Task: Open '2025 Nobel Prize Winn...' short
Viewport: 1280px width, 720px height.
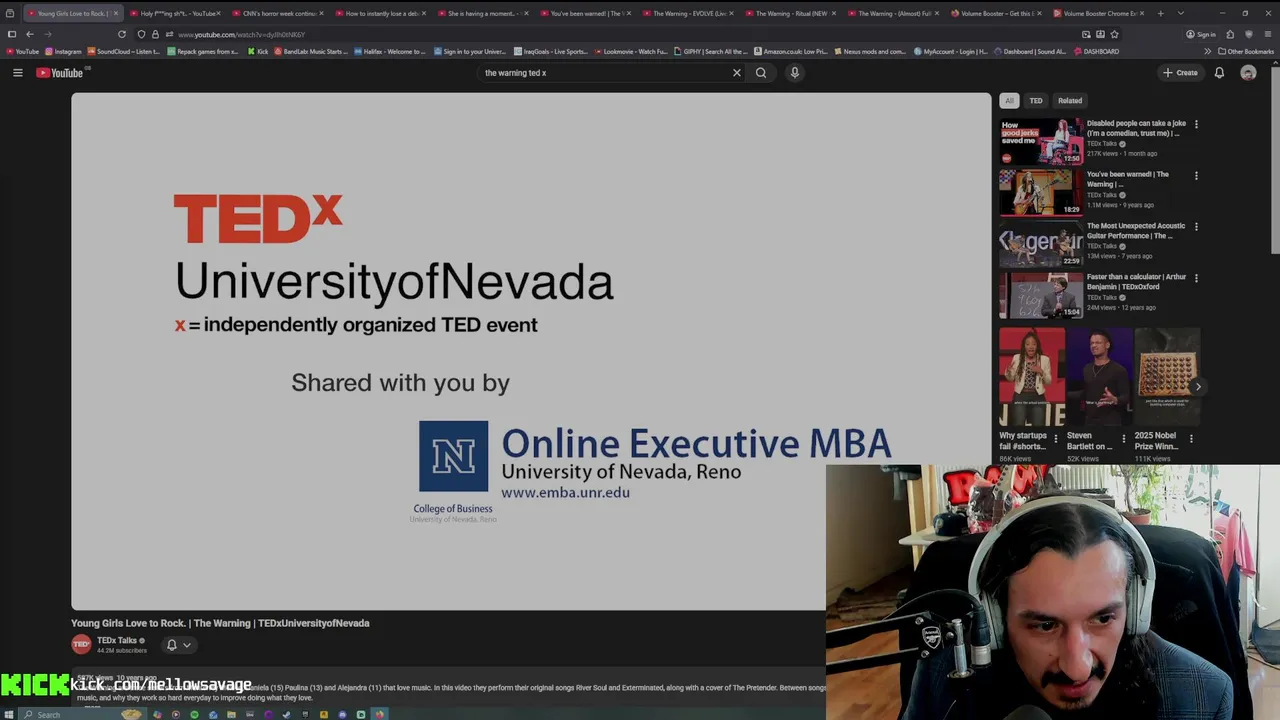Action: tap(1167, 378)
